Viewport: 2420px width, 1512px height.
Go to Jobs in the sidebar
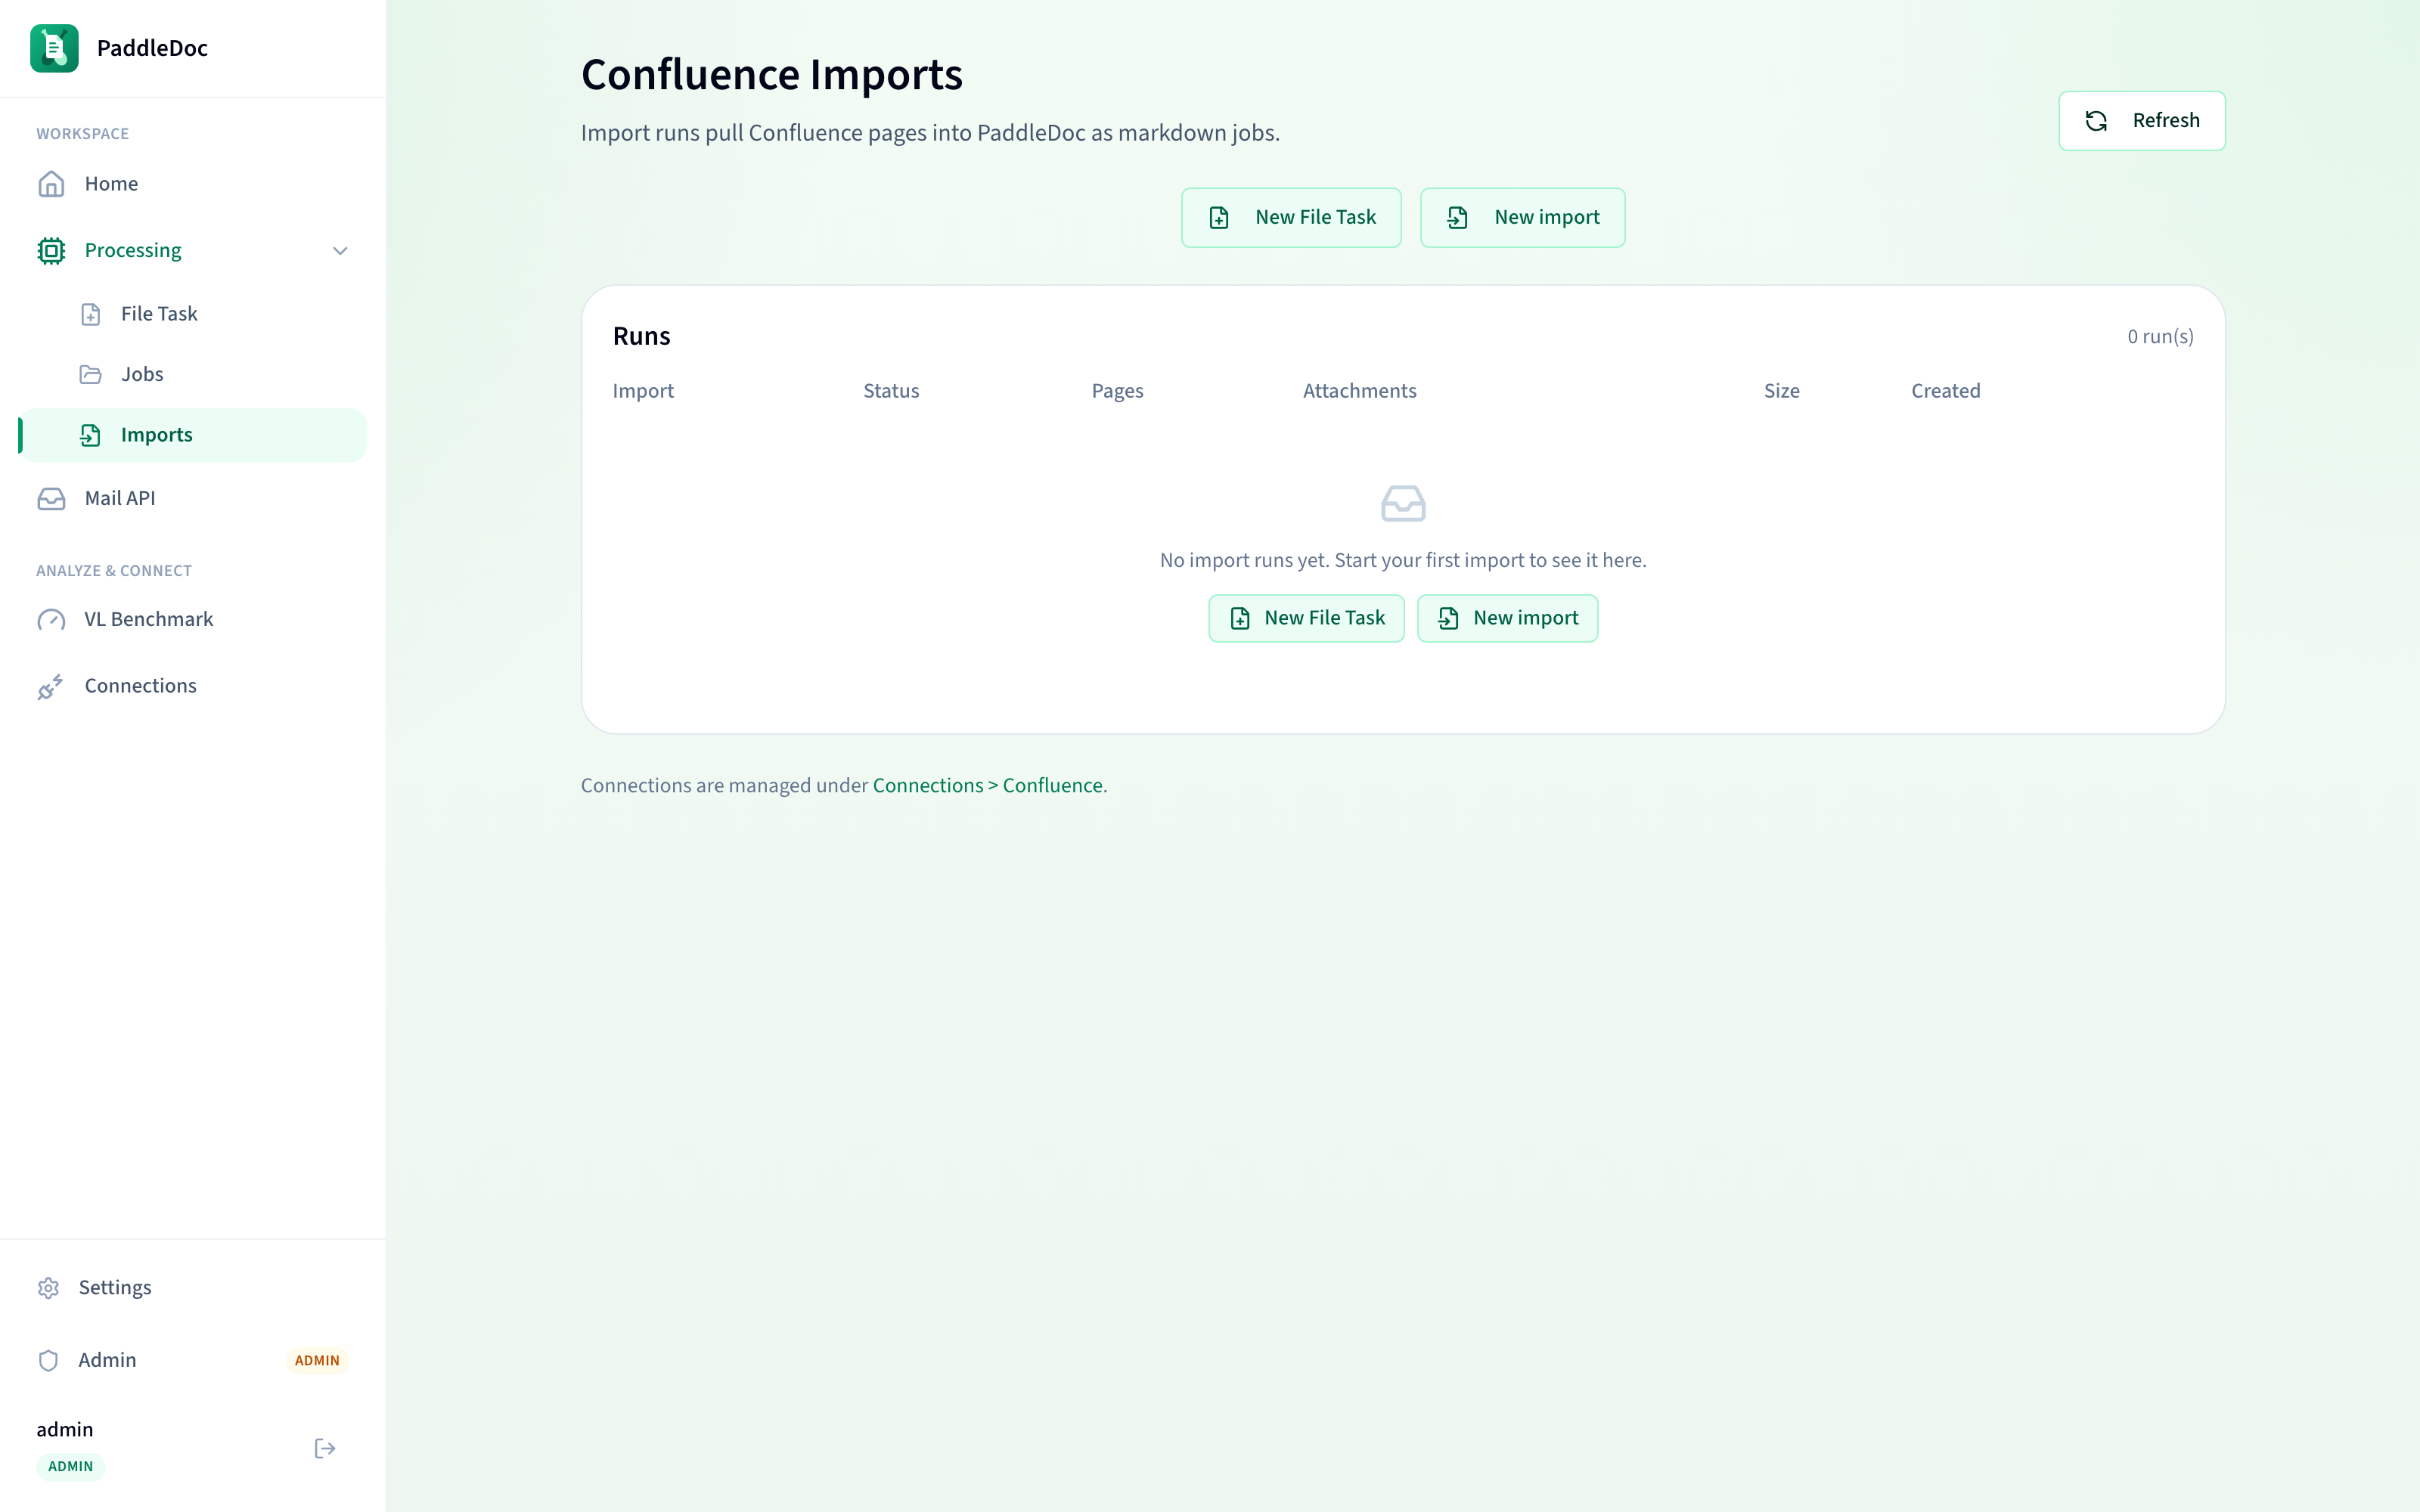[x=192, y=374]
